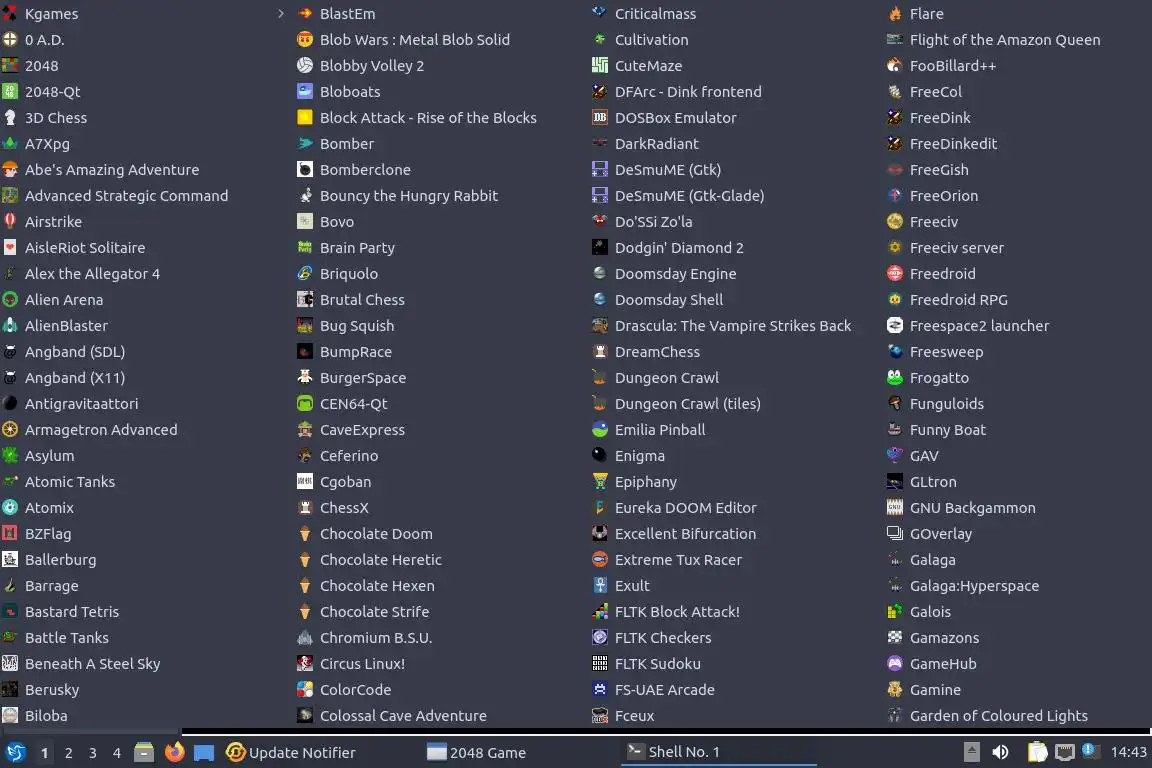Click the Armagetron Advanced icon

pos(10,430)
